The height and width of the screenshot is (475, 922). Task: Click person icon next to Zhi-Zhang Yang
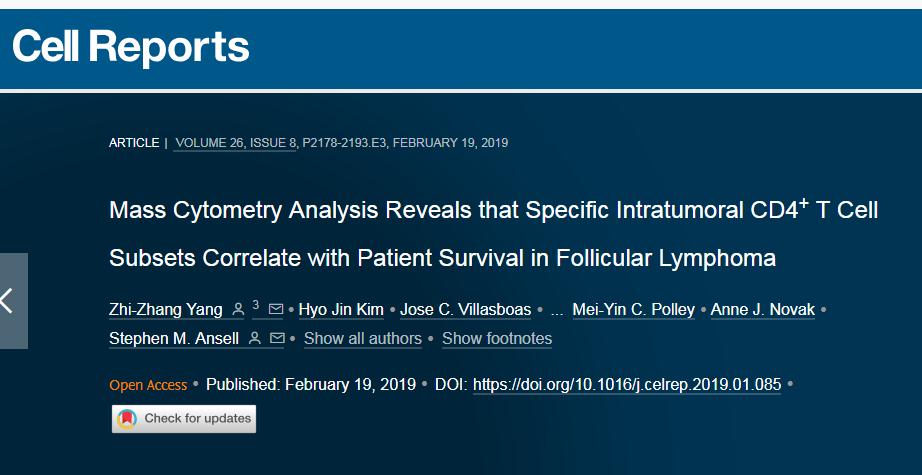click(238, 309)
